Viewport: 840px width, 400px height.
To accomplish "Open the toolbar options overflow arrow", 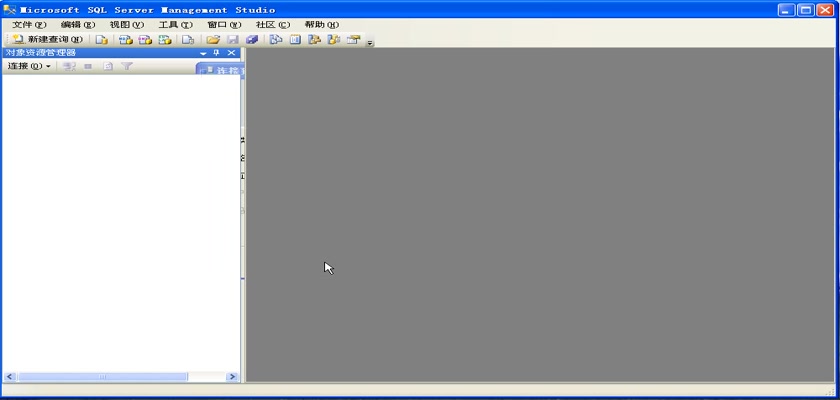I will [x=370, y=43].
